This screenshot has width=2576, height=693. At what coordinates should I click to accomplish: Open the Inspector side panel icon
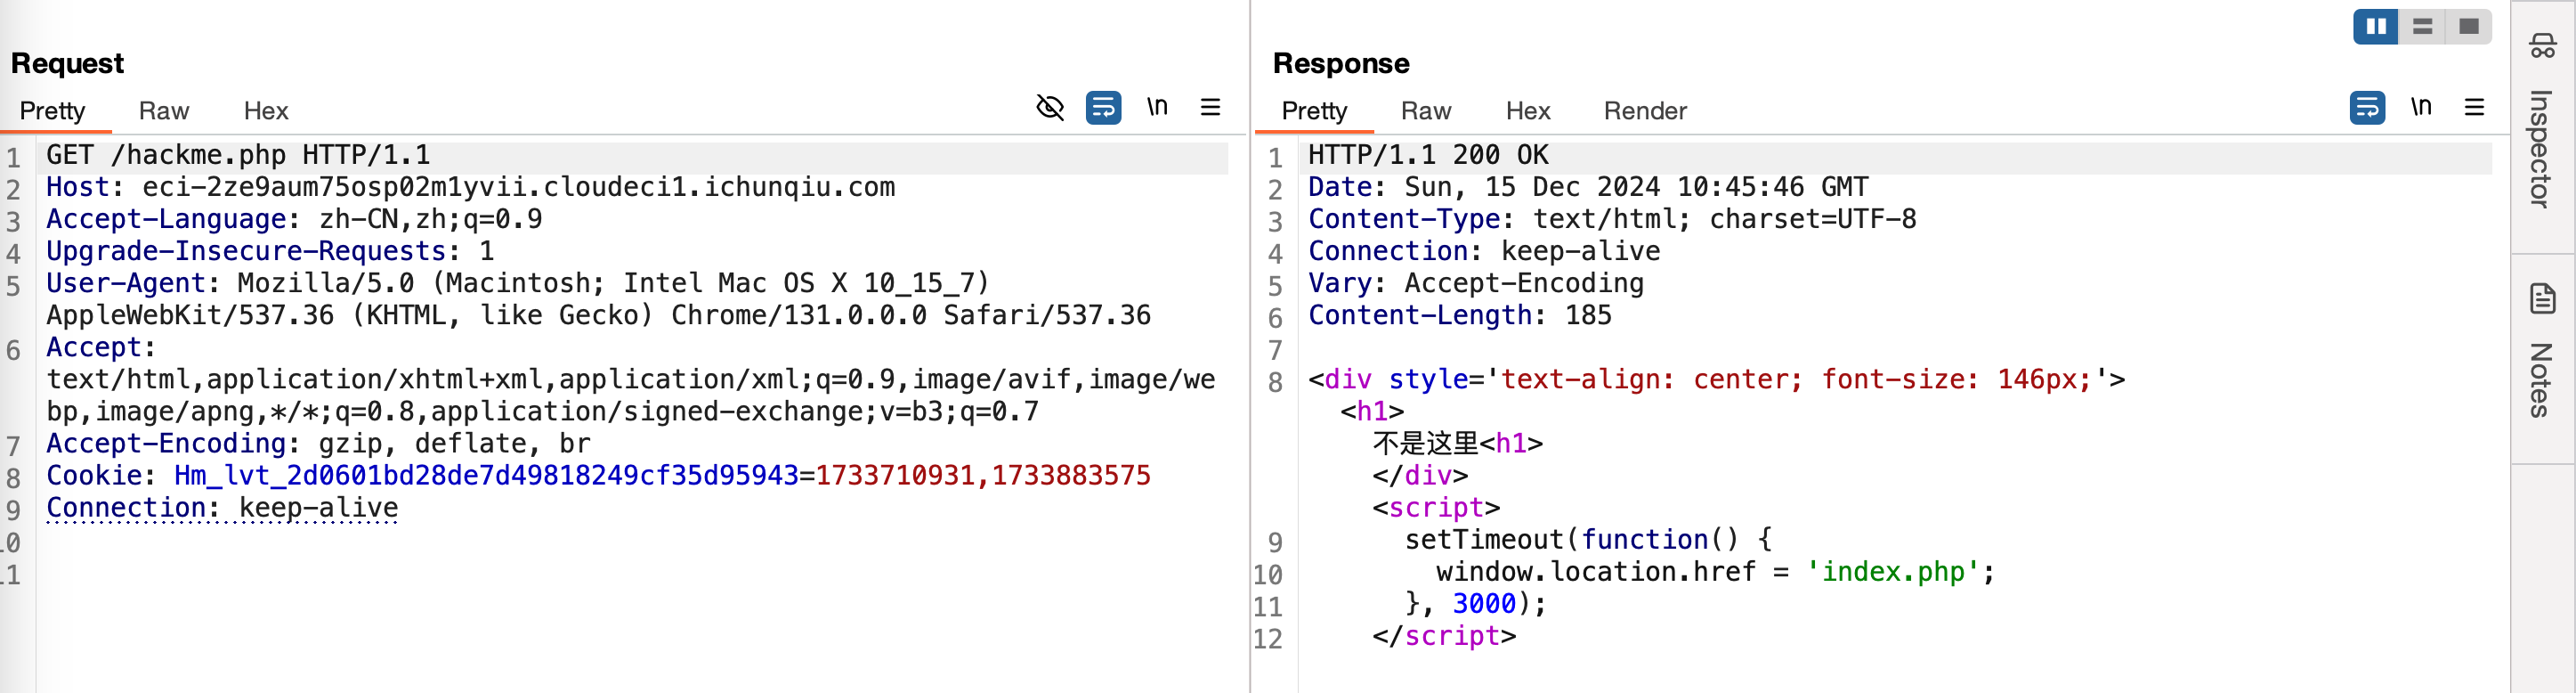coord(2541,46)
